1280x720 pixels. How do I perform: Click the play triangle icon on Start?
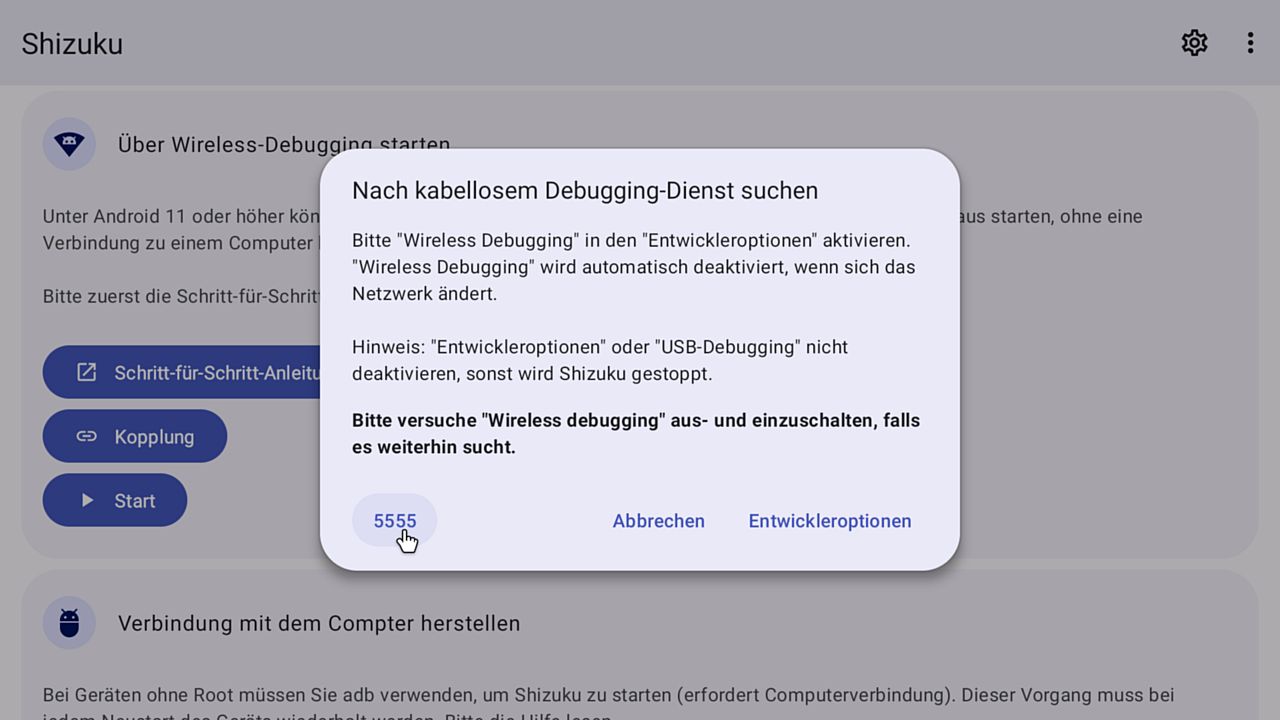pos(87,500)
